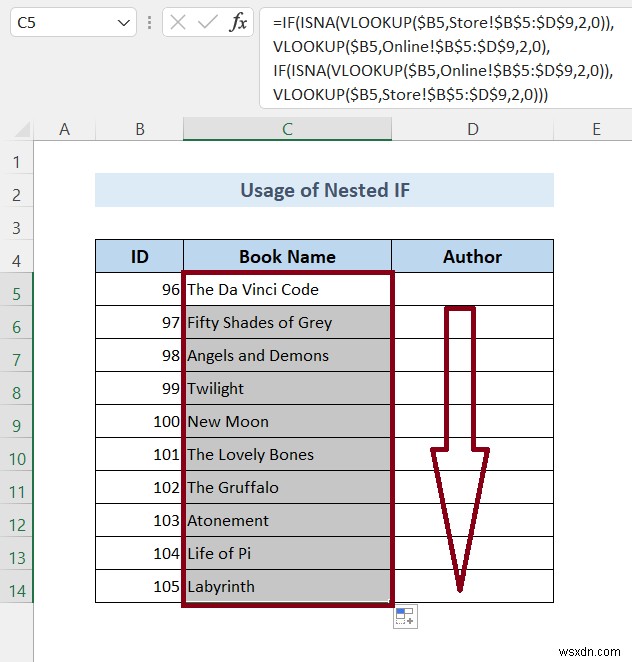The image size is (632, 662).
Task: Click ID cell with value 98
Action: (x=139, y=355)
